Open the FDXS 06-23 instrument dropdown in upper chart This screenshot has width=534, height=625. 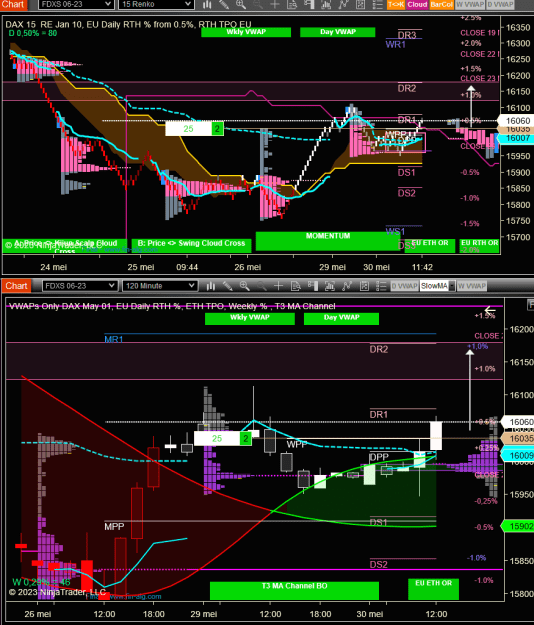coord(76,4)
